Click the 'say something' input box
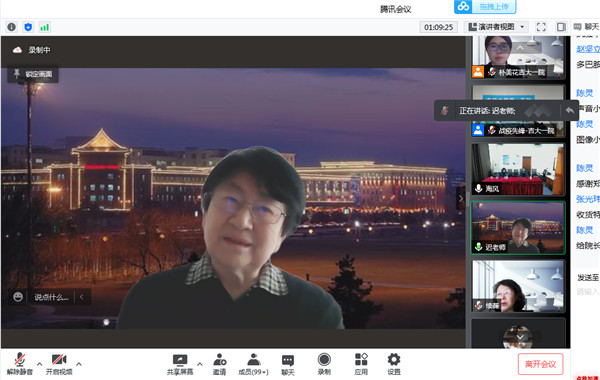The width and height of the screenshot is (600, 380). (51, 297)
